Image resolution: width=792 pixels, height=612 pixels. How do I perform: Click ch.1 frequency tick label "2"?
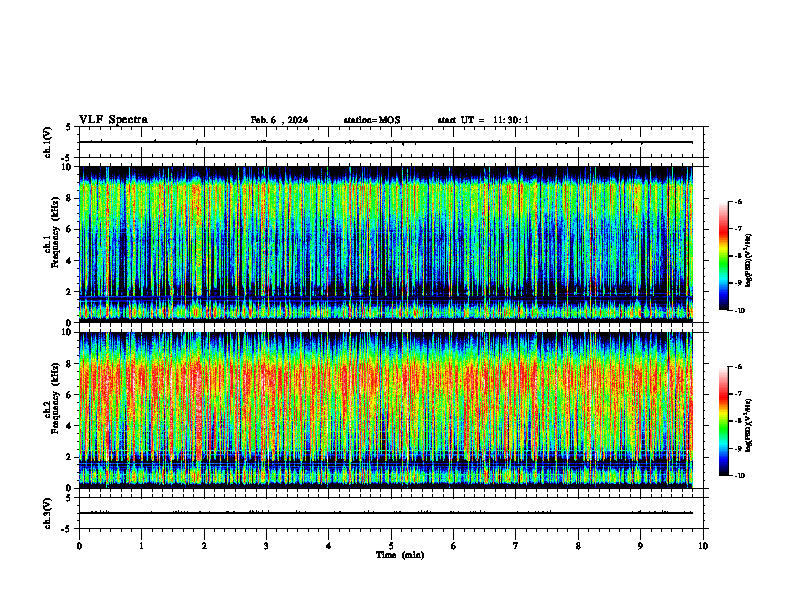(70, 292)
